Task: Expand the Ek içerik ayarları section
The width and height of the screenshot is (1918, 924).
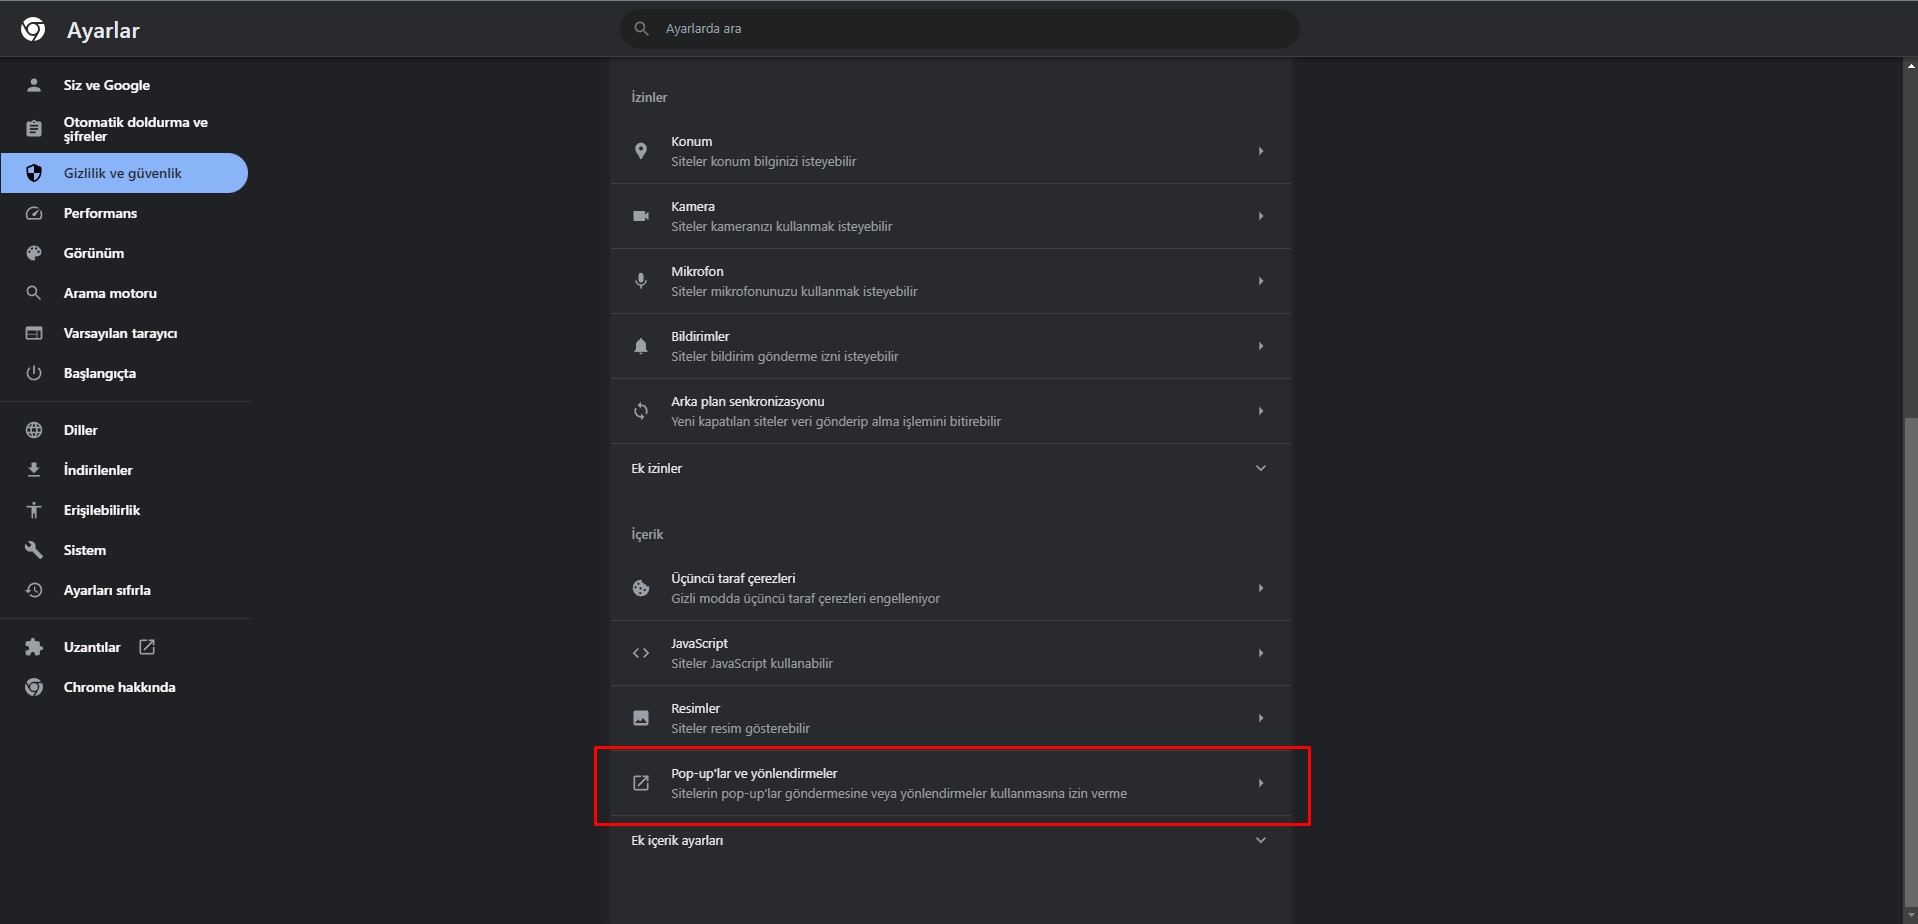Action: (x=1260, y=840)
